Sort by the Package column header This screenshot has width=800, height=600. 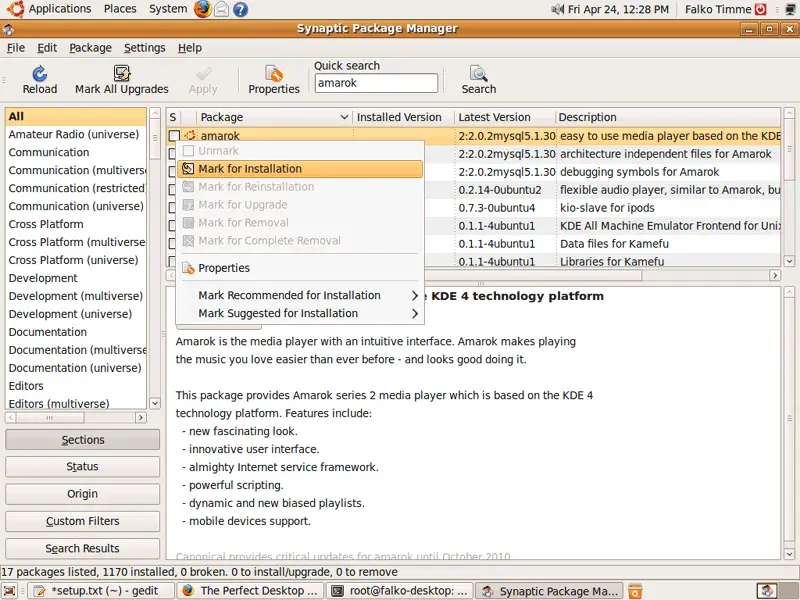point(274,117)
